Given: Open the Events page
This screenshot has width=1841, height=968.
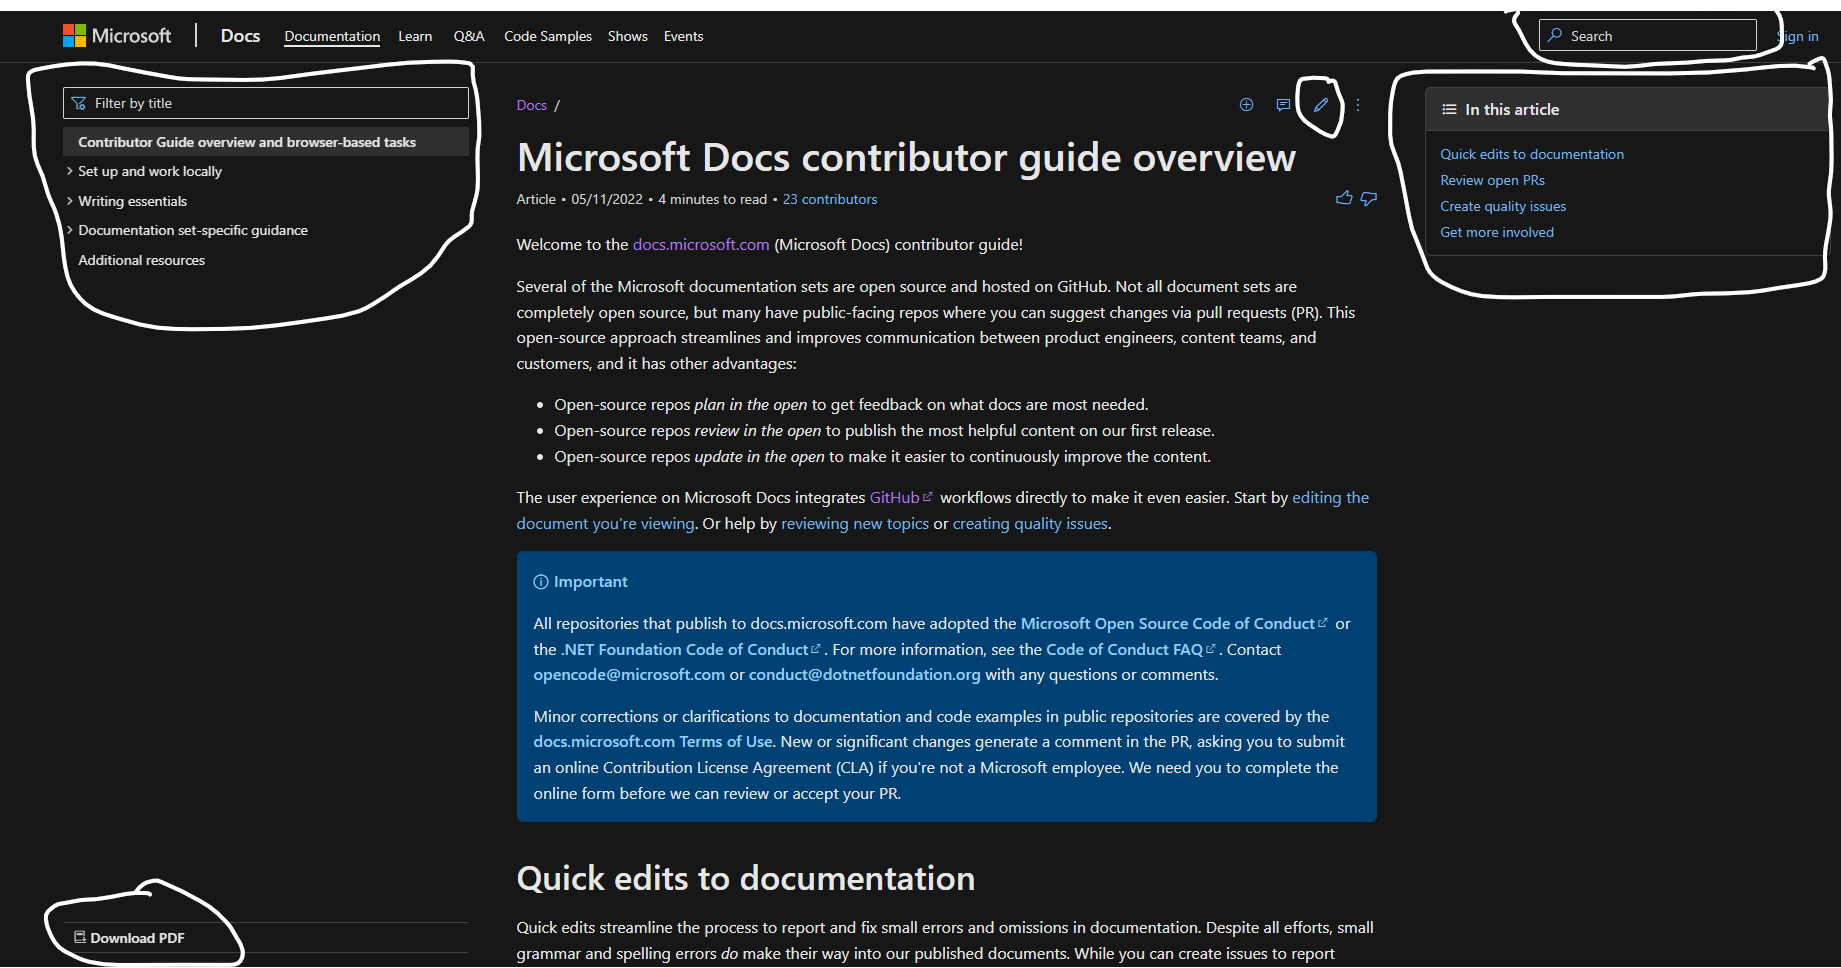Looking at the screenshot, I should pos(684,36).
